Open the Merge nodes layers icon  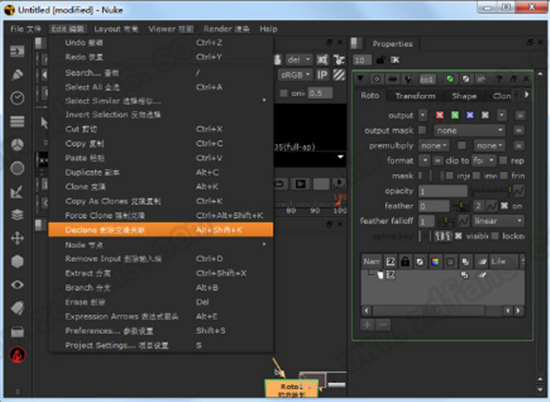[17, 215]
